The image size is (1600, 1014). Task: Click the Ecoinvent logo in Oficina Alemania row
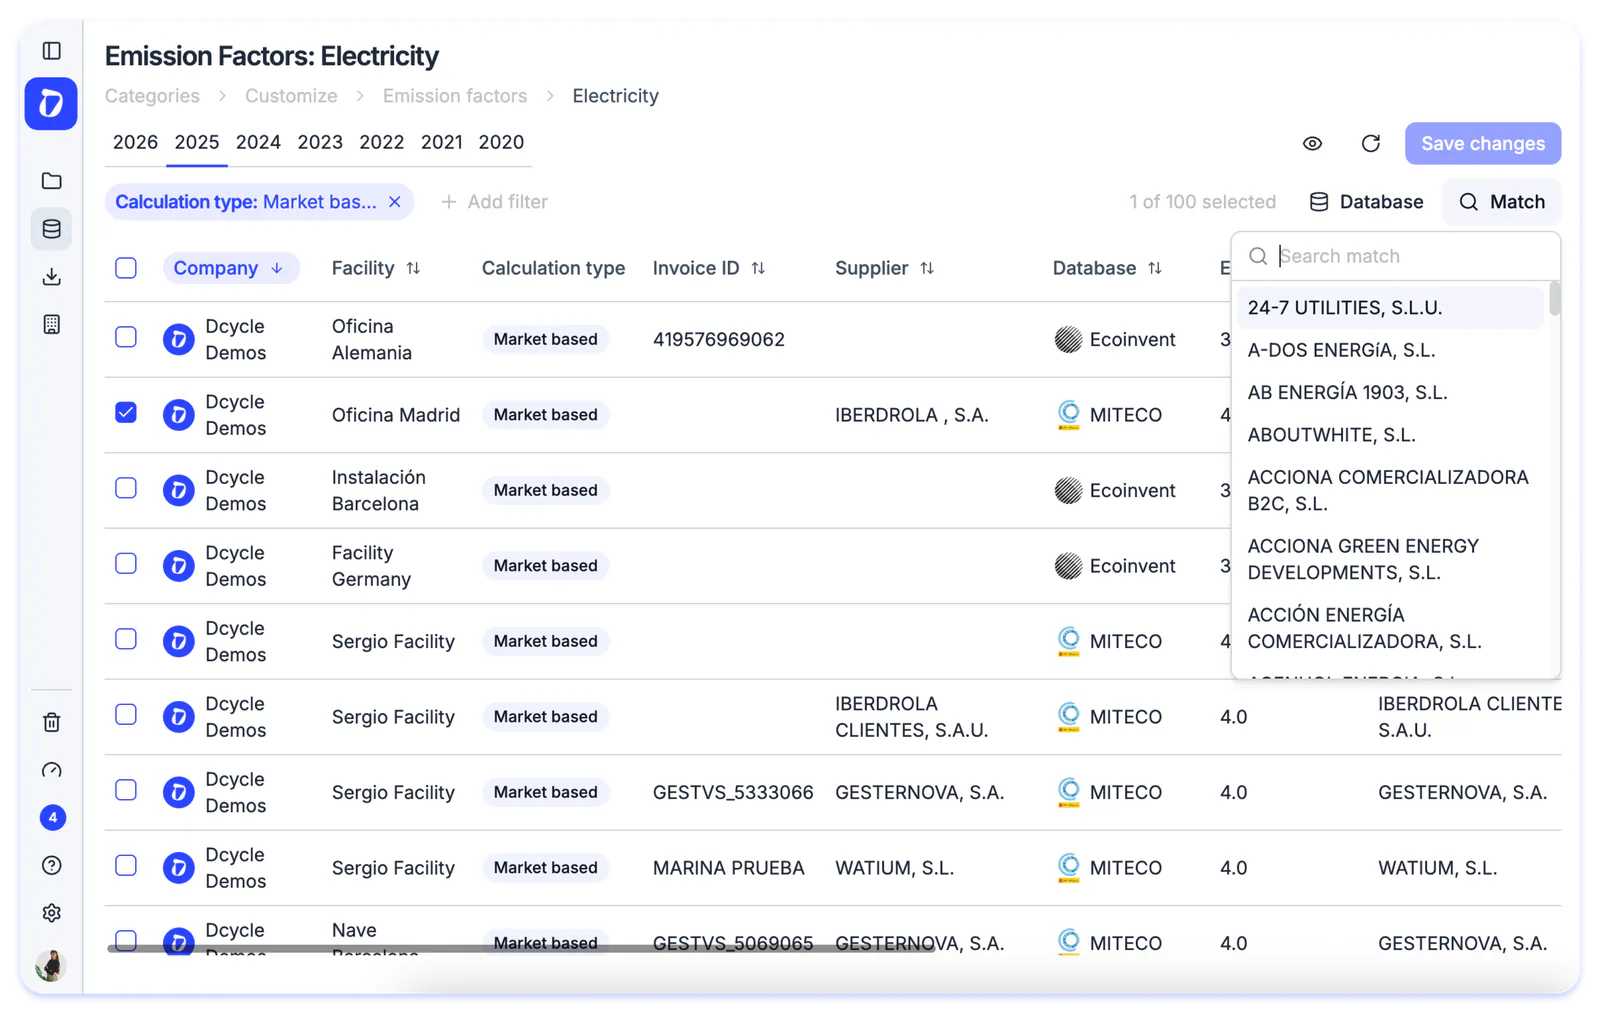point(1068,340)
